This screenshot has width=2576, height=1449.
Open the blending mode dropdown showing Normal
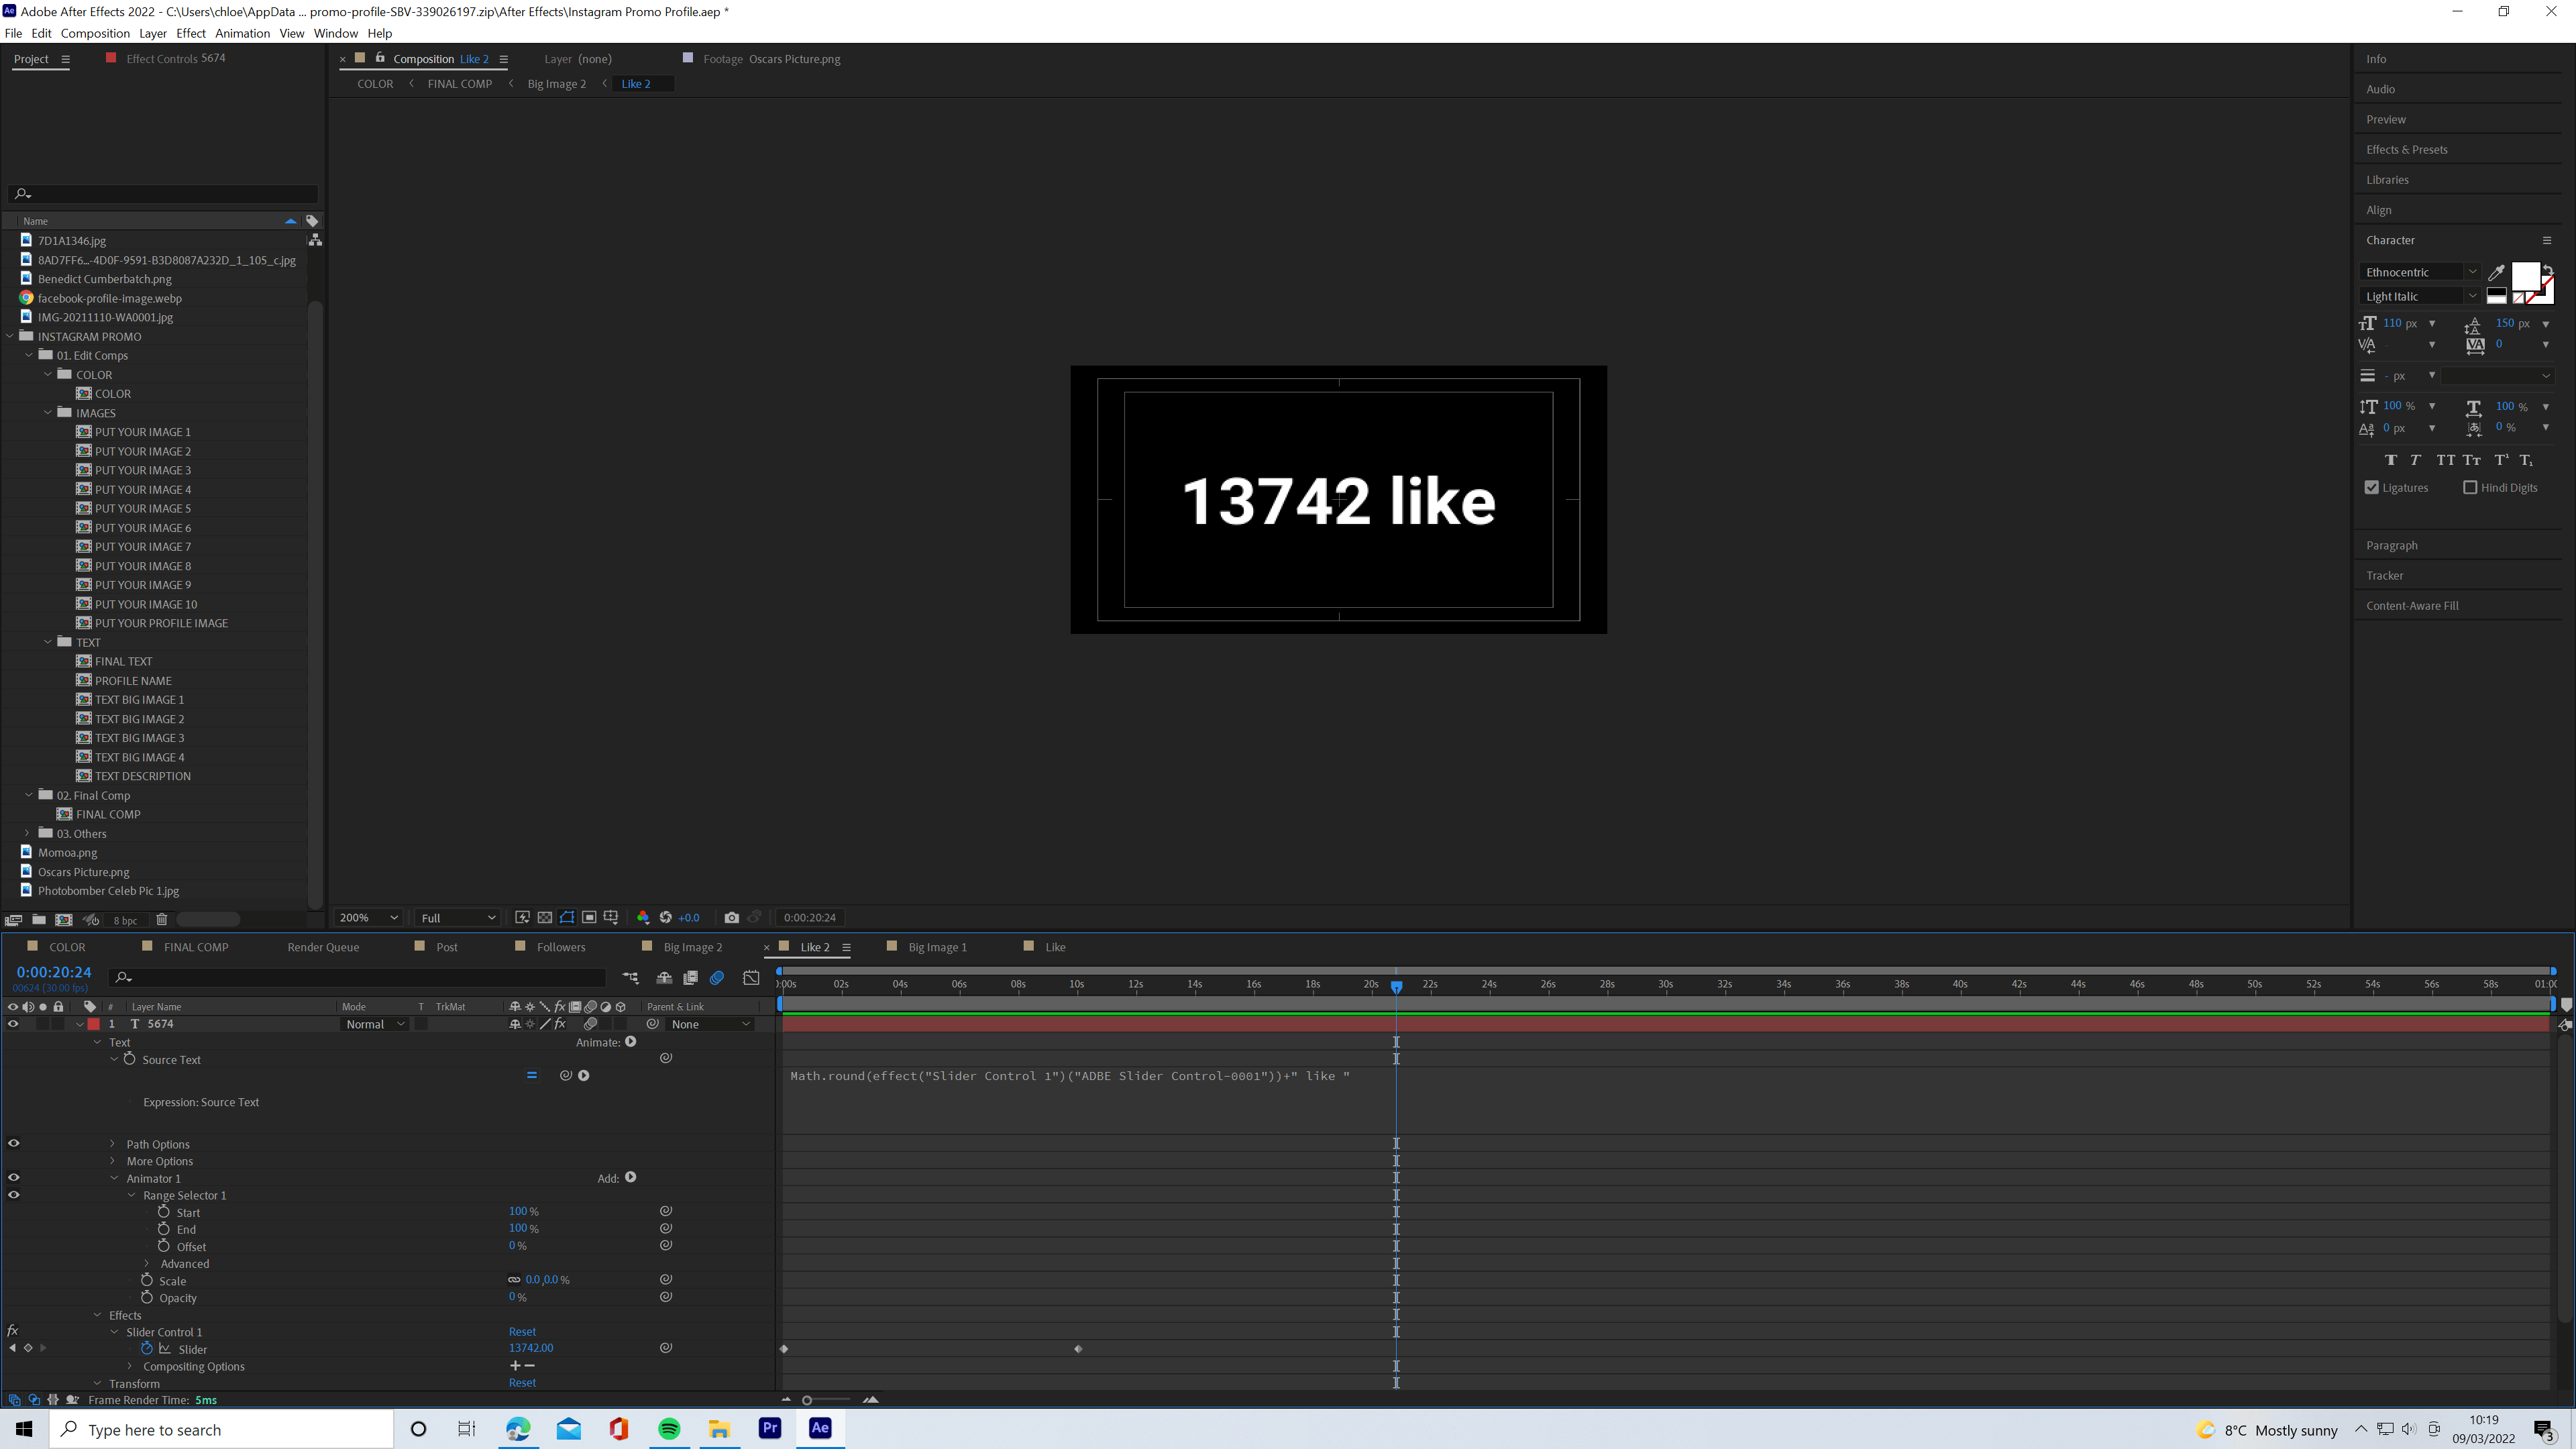pos(374,1024)
